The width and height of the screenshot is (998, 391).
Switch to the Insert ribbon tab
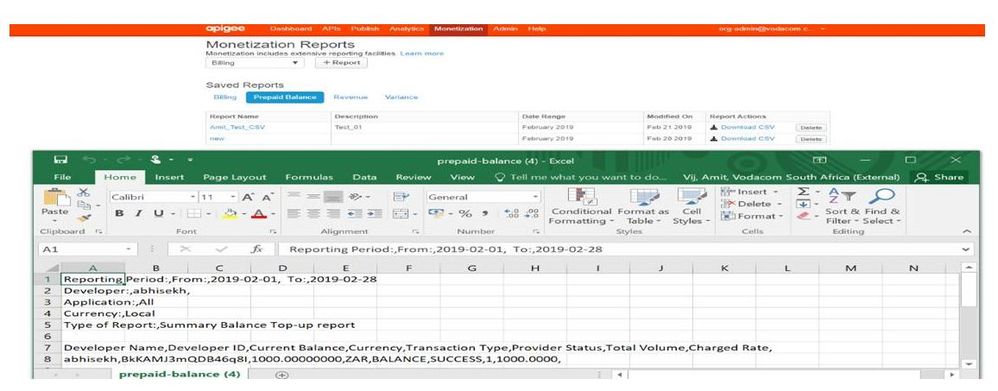click(x=170, y=177)
